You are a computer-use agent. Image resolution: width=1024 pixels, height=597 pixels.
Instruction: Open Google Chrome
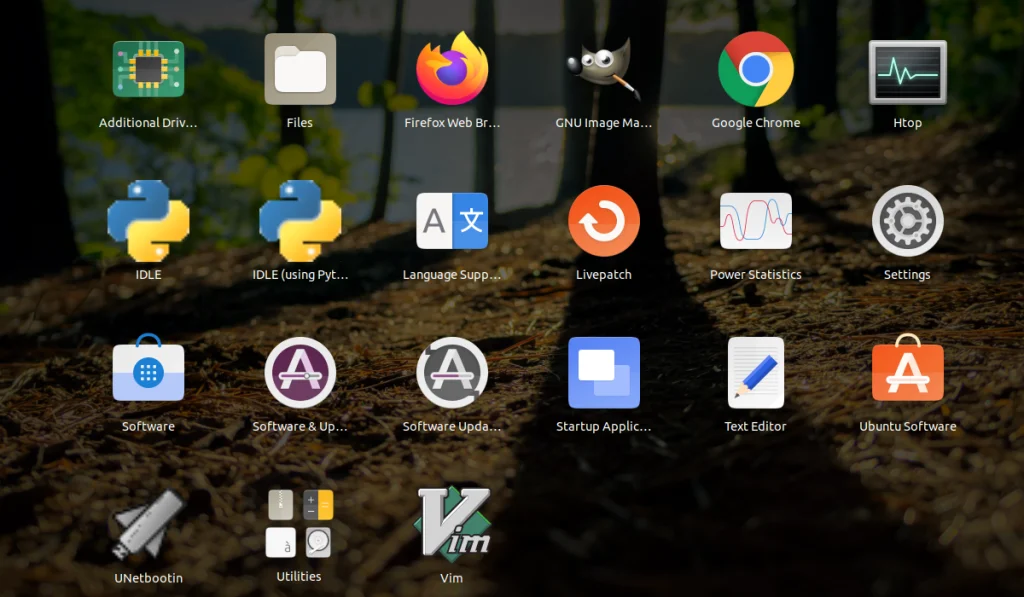tap(756, 70)
